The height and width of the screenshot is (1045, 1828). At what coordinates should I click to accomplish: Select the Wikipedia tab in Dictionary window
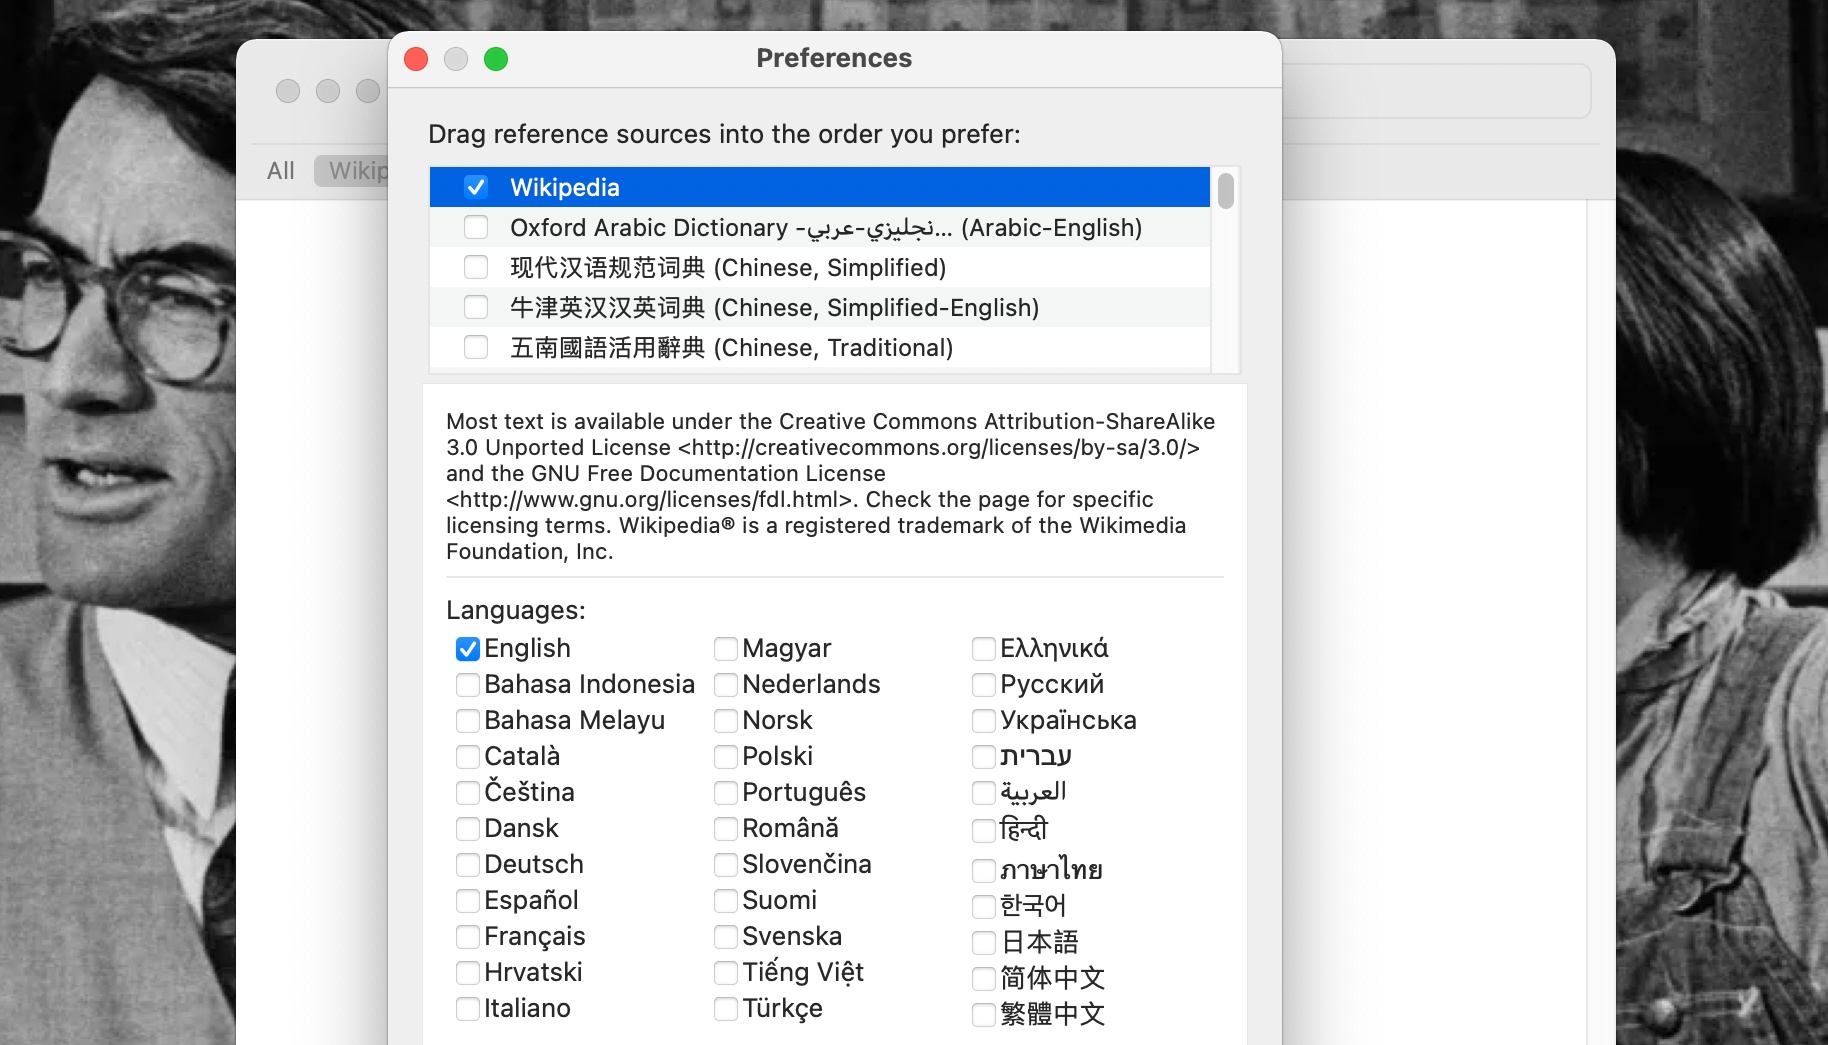coord(352,171)
